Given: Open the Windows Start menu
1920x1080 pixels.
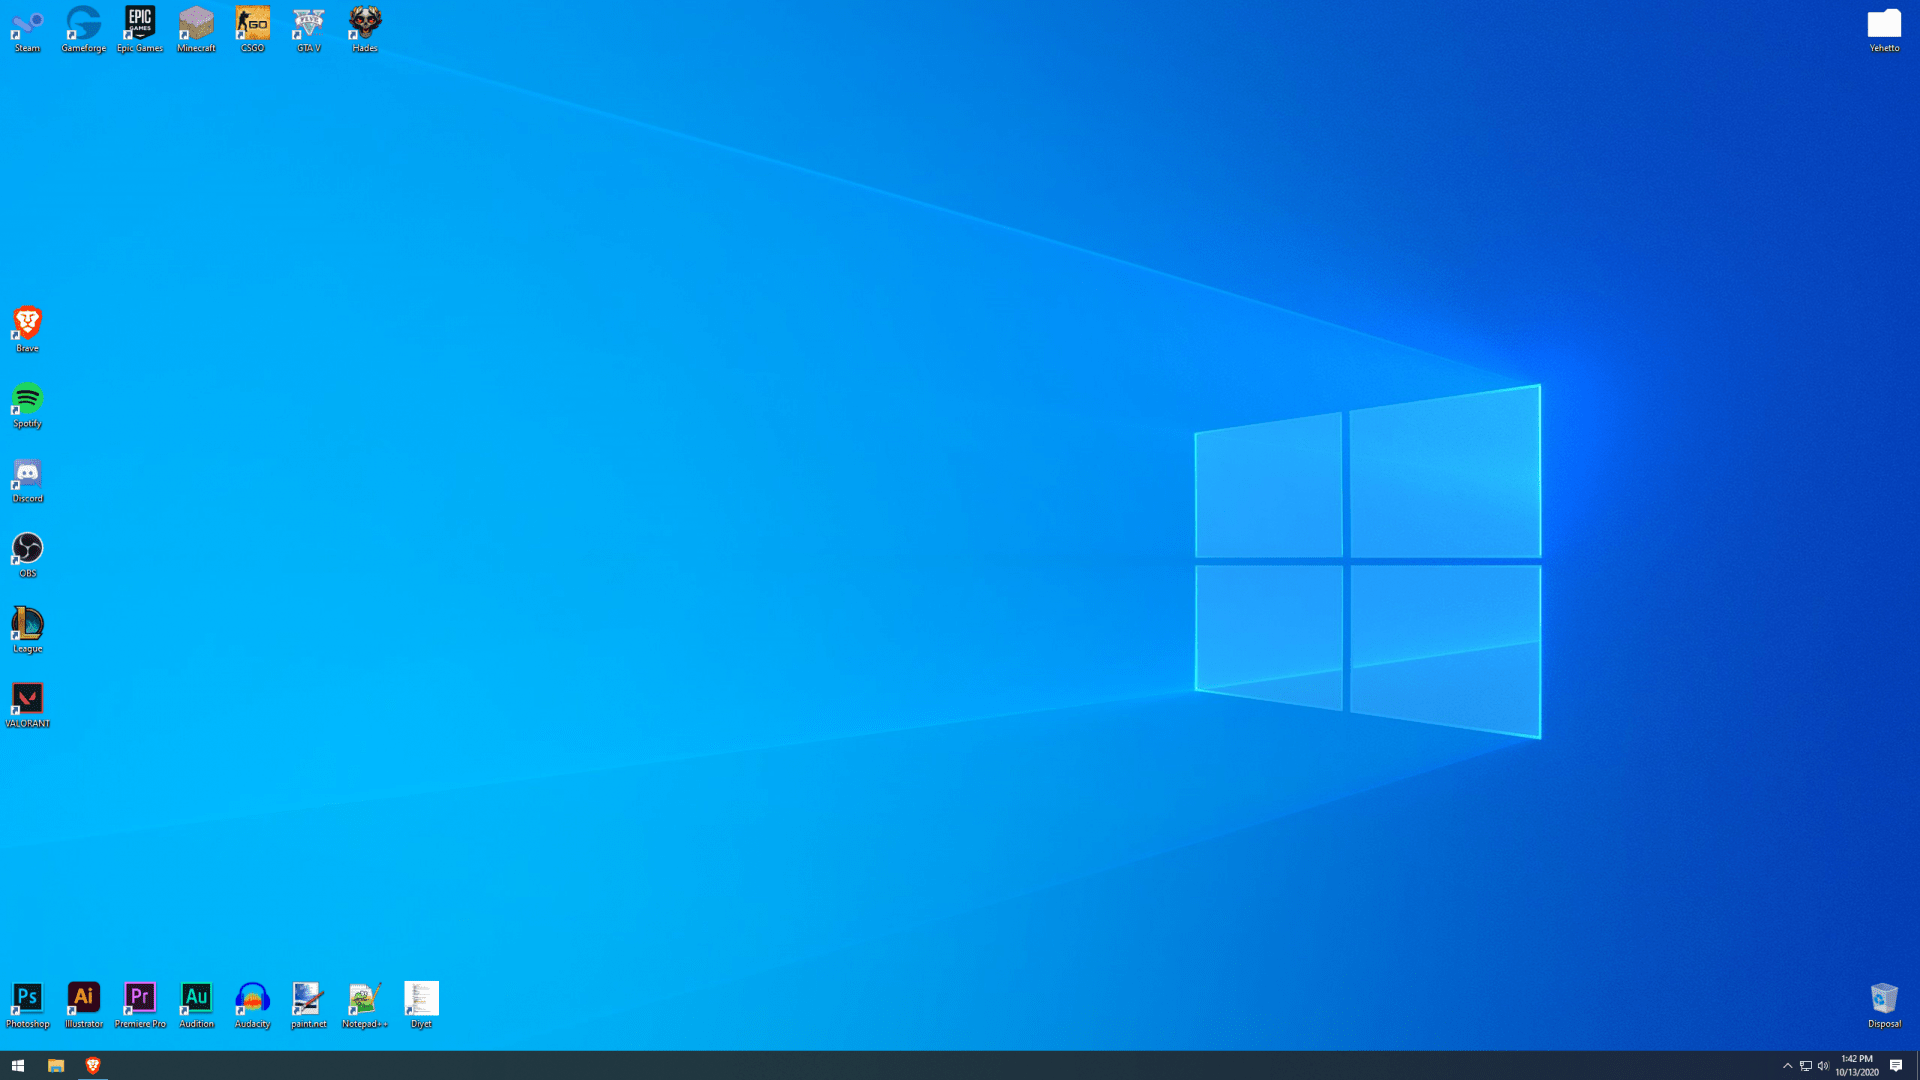Looking at the screenshot, I should coord(17,1066).
